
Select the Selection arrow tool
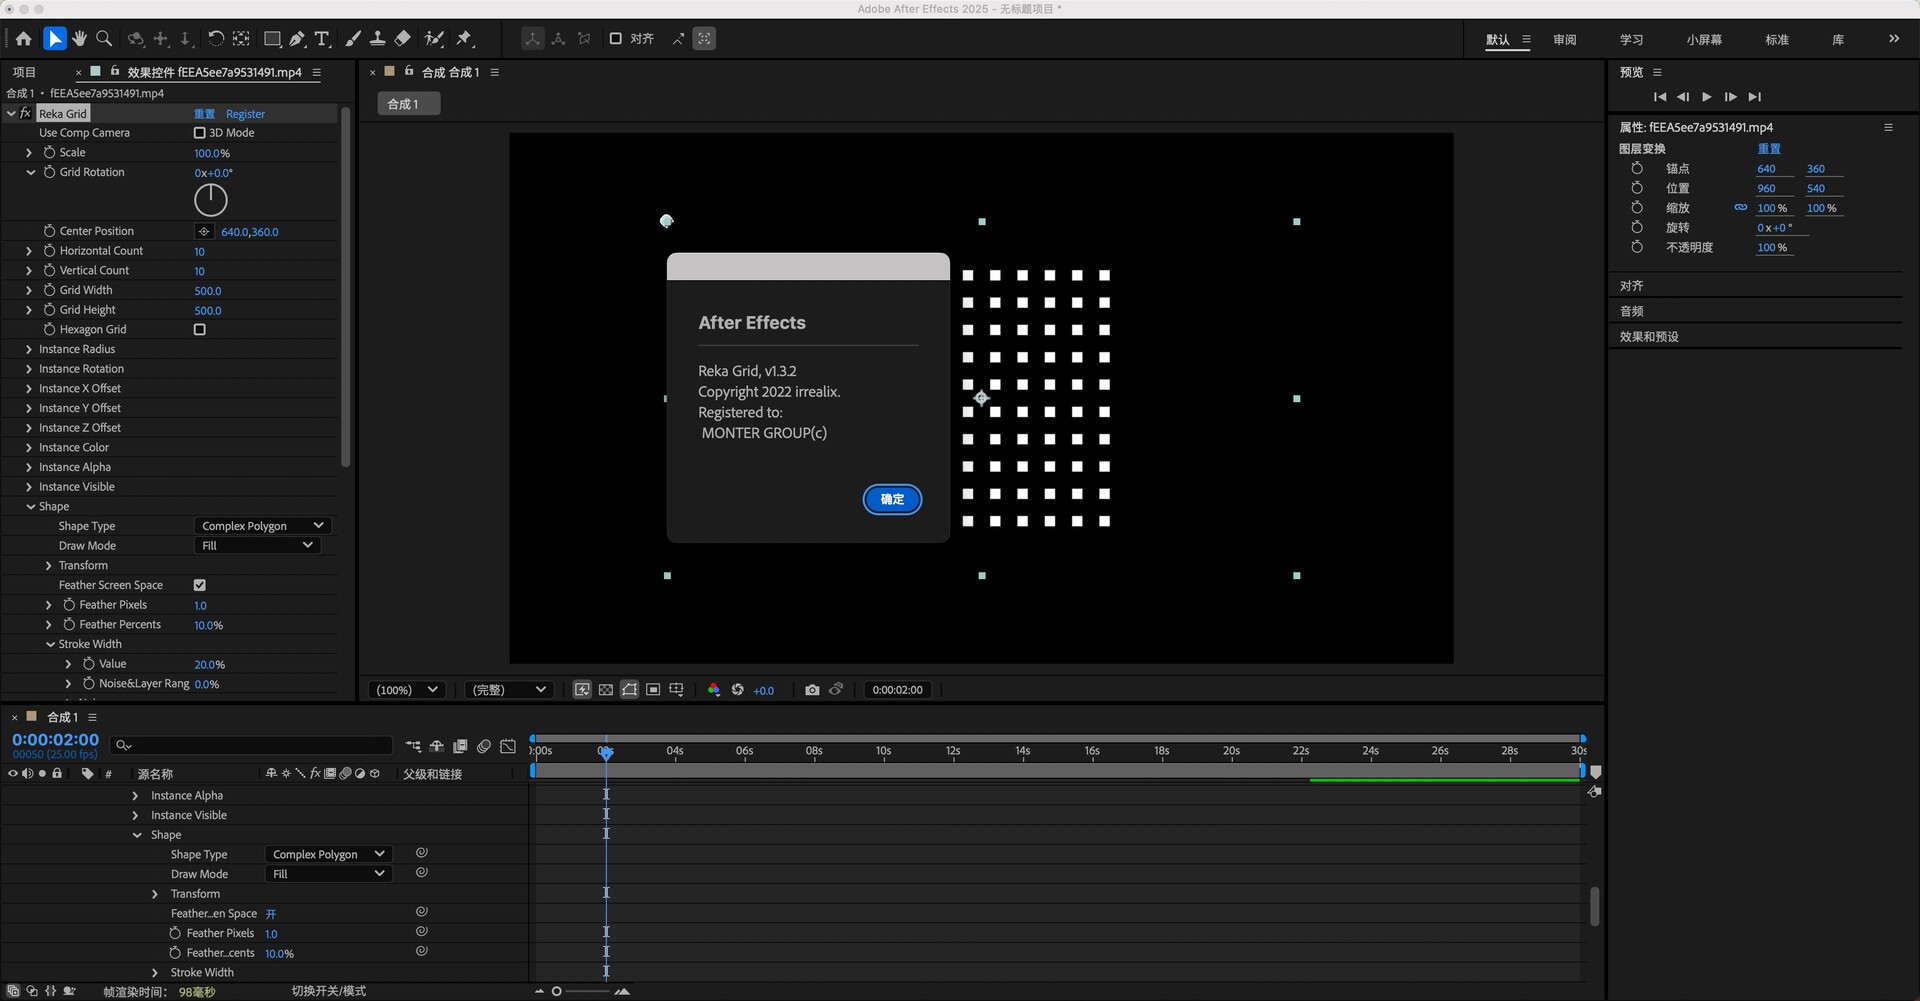pyautogui.click(x=55, y=39)
